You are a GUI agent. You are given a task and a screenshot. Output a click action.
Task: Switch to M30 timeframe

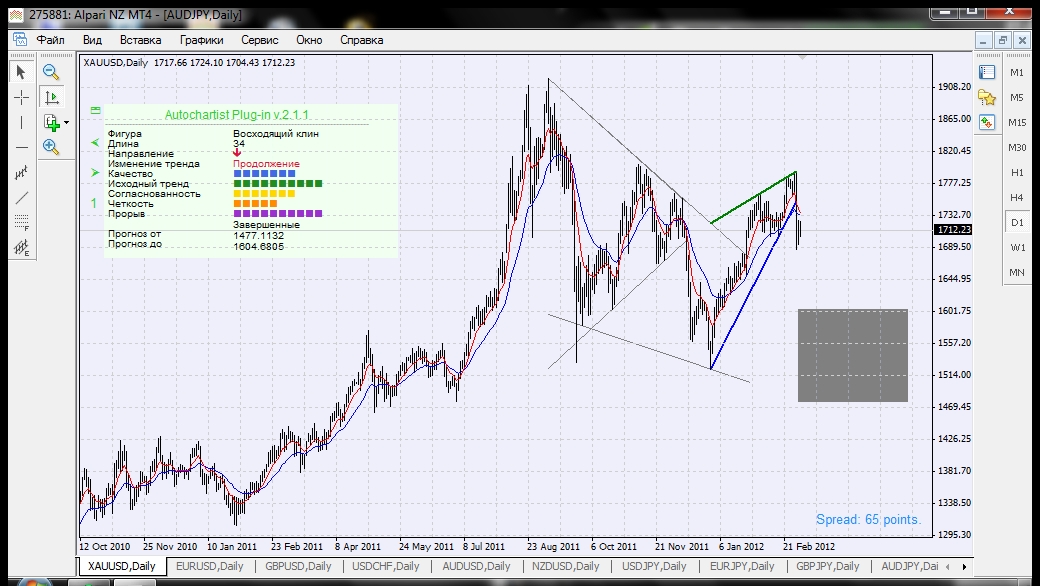(x=1017, y=147)
